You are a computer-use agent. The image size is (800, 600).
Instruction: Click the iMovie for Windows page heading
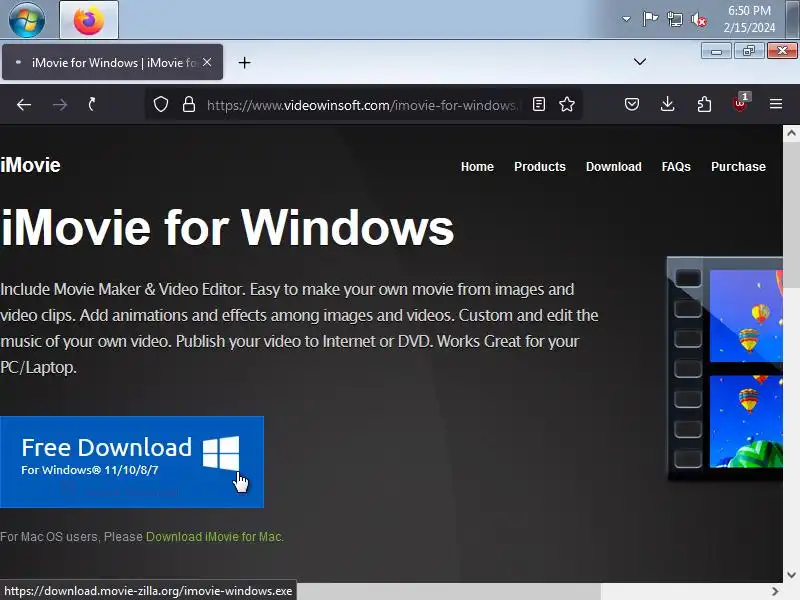tap(227, 228)
